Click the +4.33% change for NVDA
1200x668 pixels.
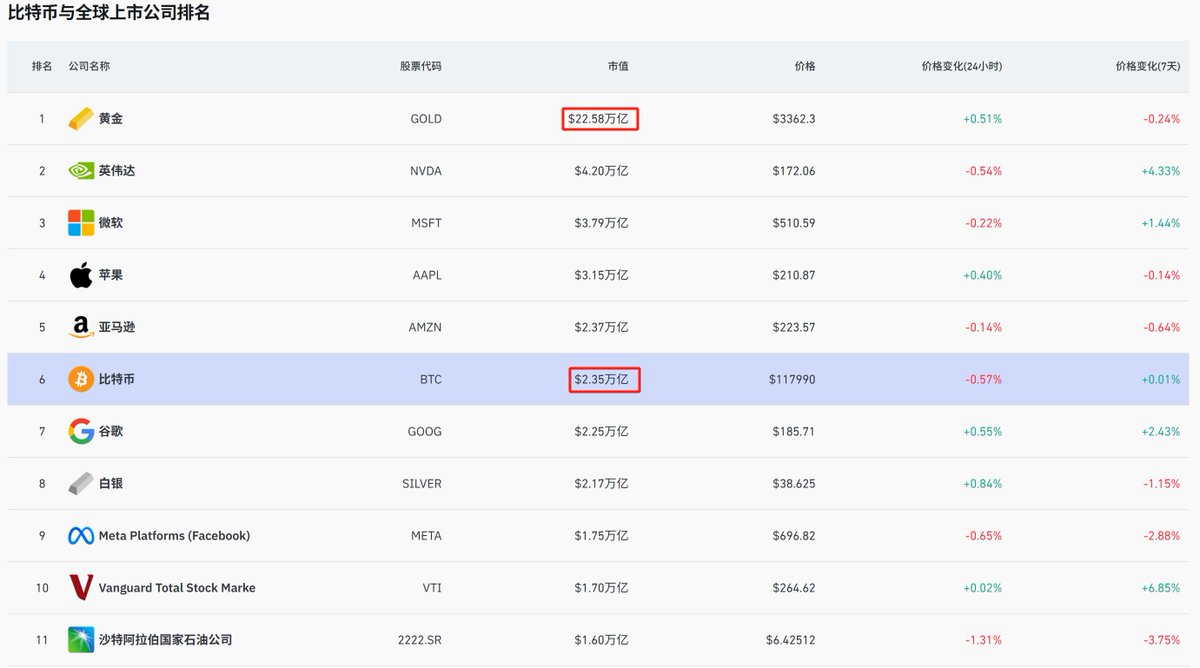point(1162,170)
